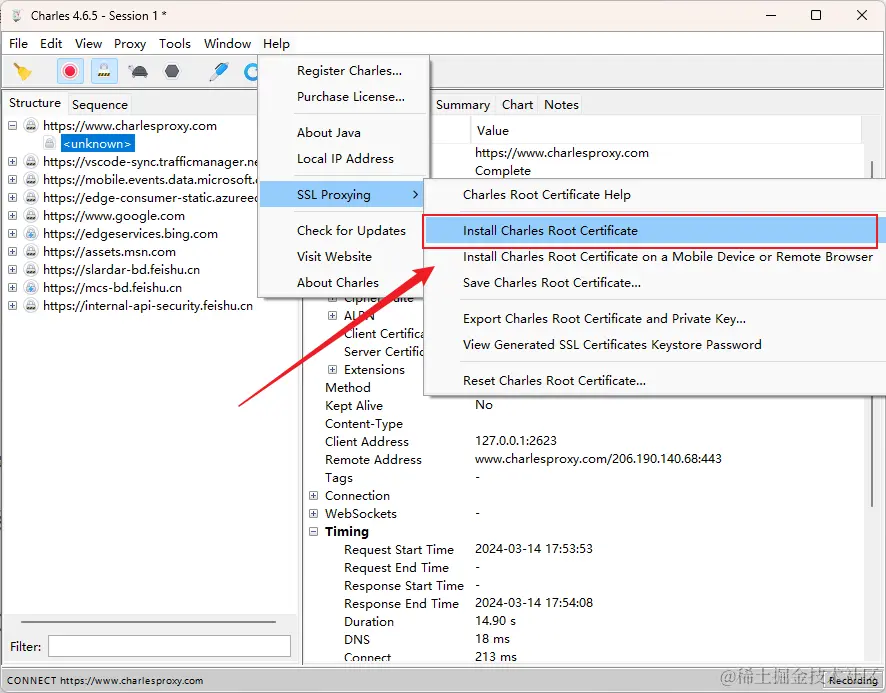The height and width of the screenshot is (693, 886).
Task: Open the Proxy menu
Action: pyautogui.click(x=130, y=44)
